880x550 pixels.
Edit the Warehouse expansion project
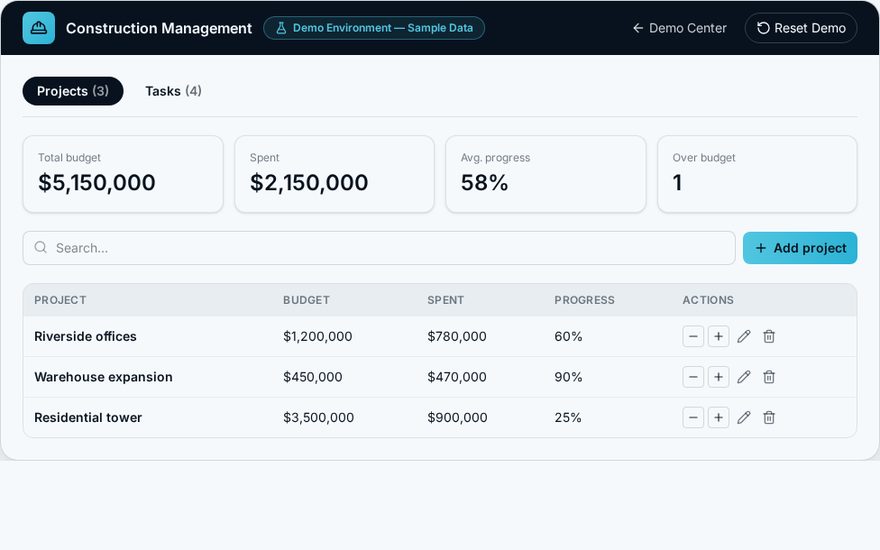pyautogui.click(x=744, y=377)
